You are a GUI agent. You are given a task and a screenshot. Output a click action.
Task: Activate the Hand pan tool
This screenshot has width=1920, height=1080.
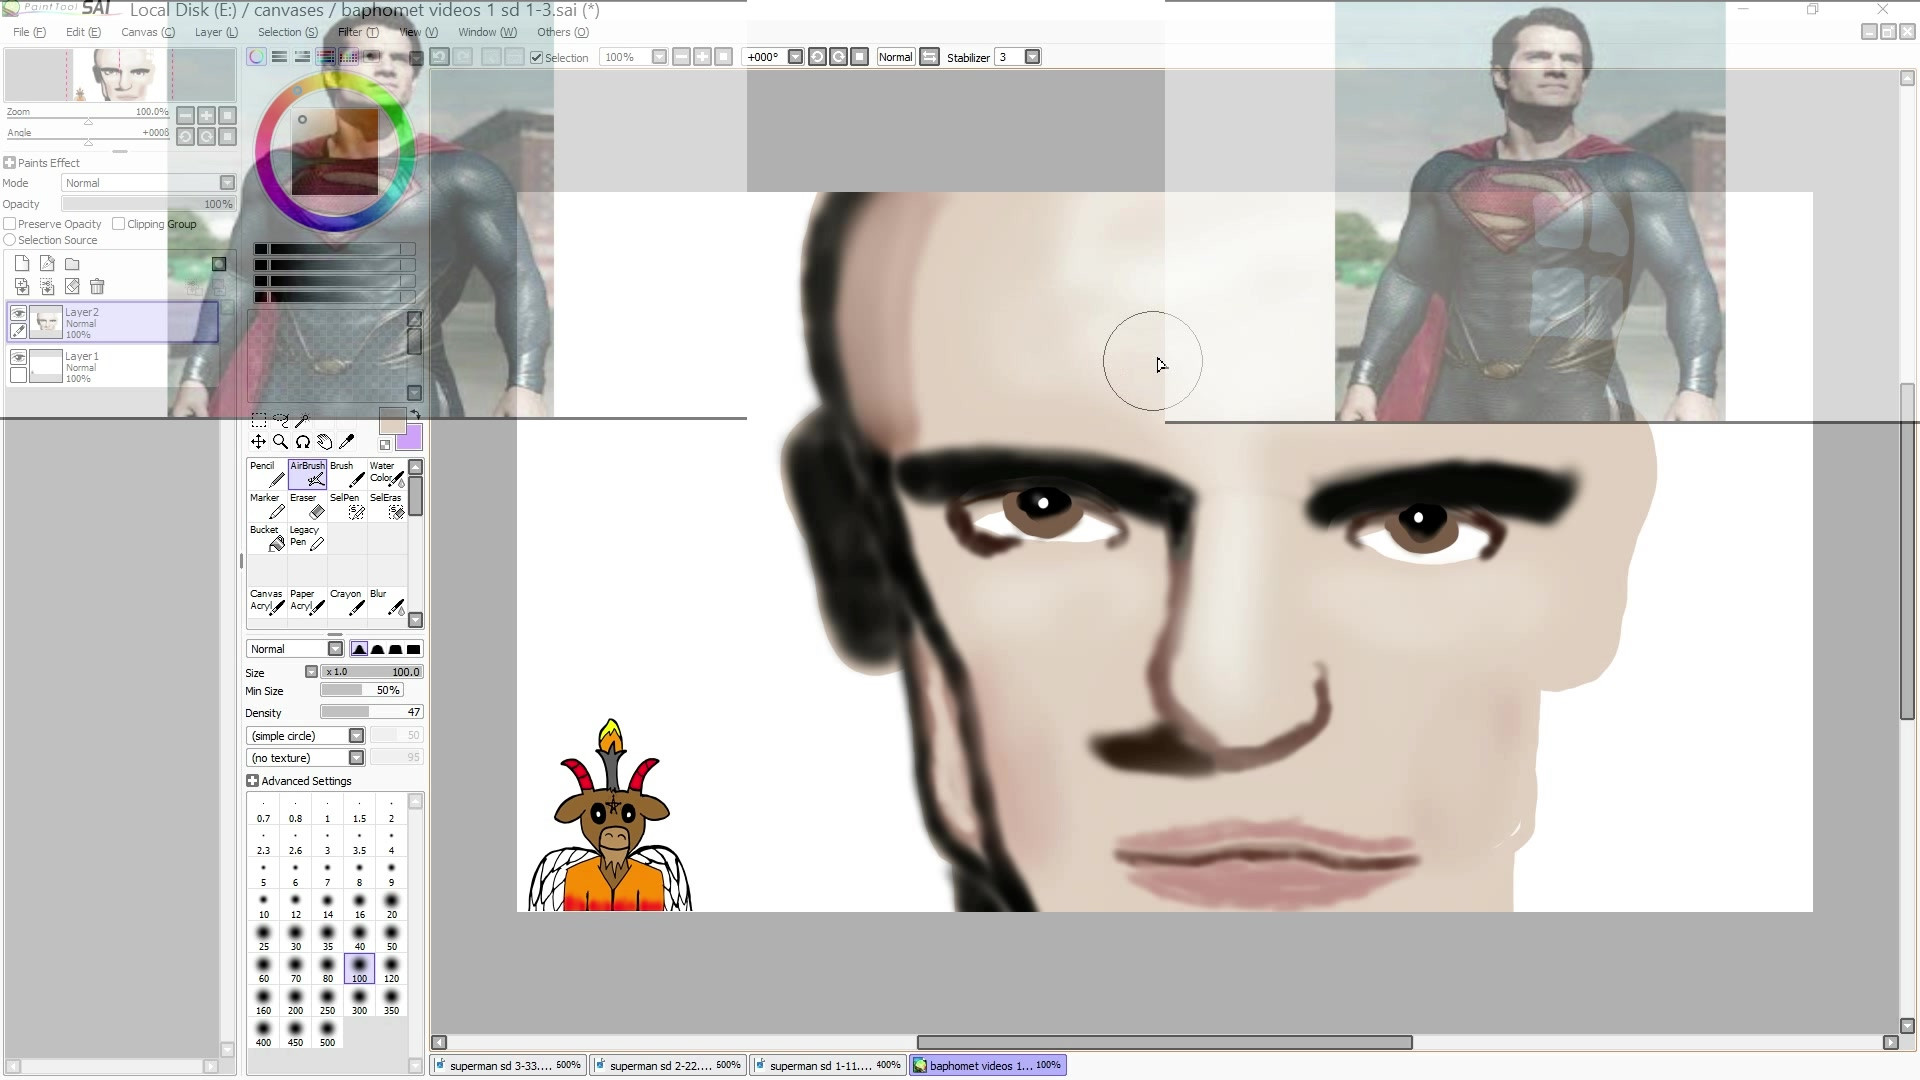pos(324,442)
